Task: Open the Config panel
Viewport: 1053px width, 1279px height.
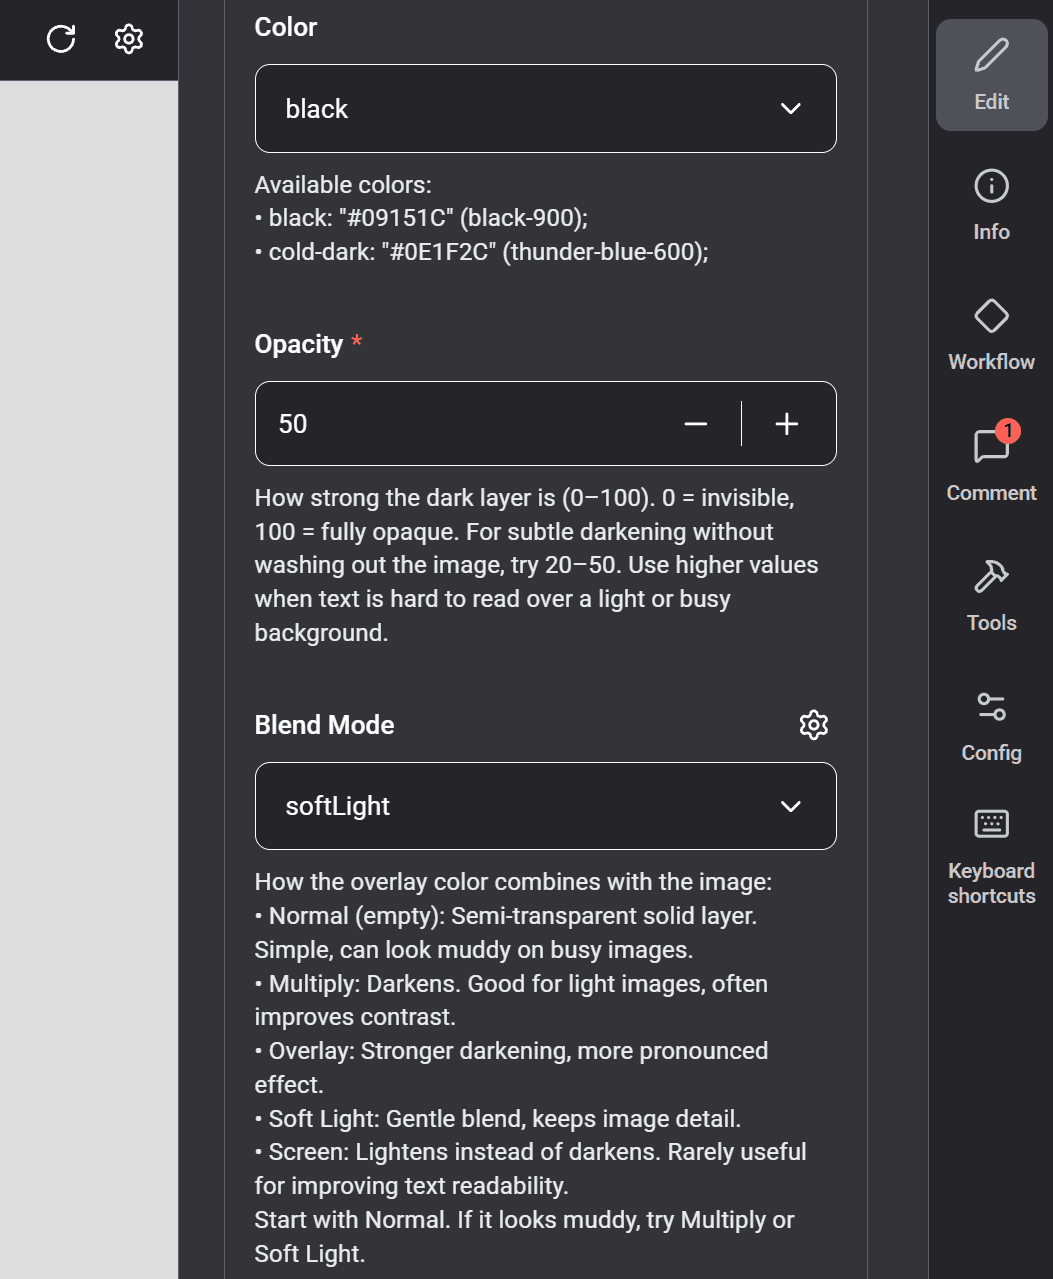Action: [x=991, y=727]
